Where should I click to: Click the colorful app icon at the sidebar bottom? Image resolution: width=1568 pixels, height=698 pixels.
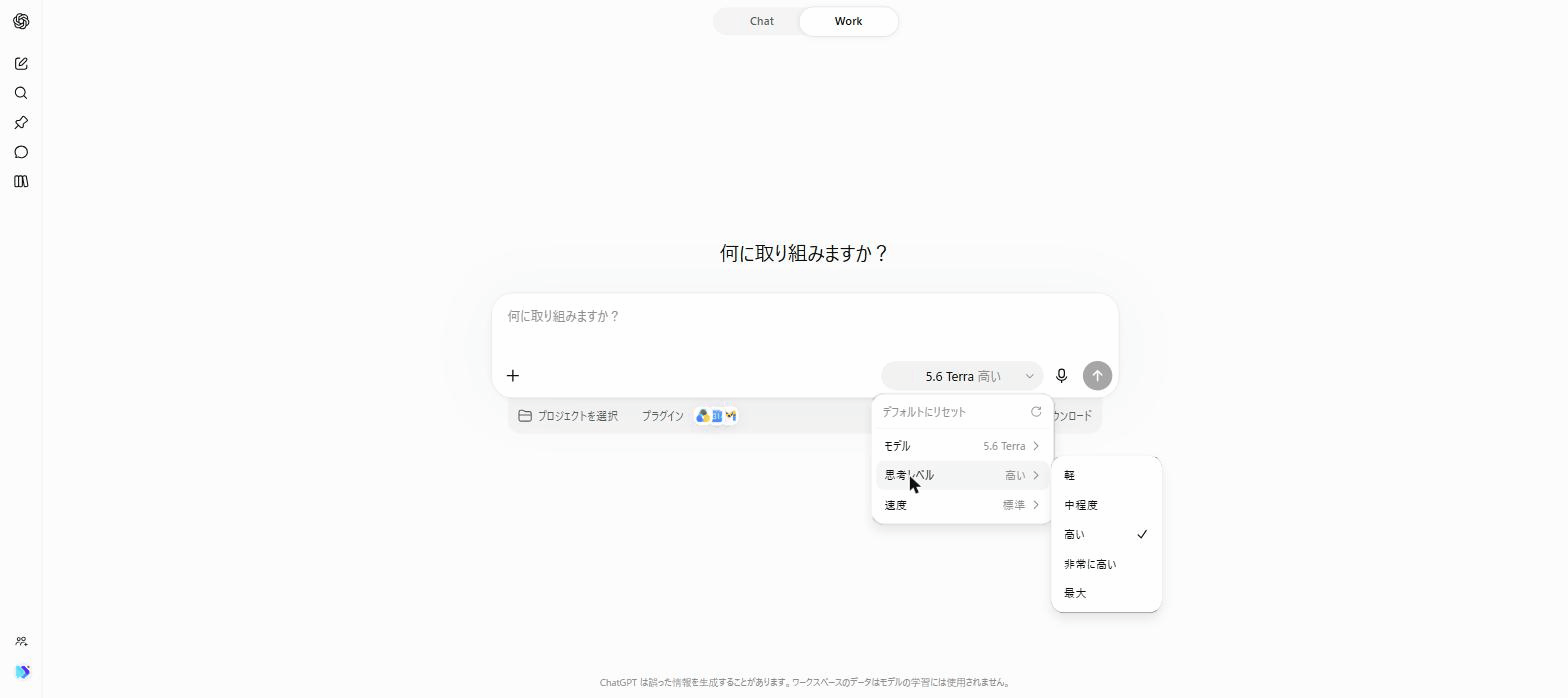click(x=22, y=672)
